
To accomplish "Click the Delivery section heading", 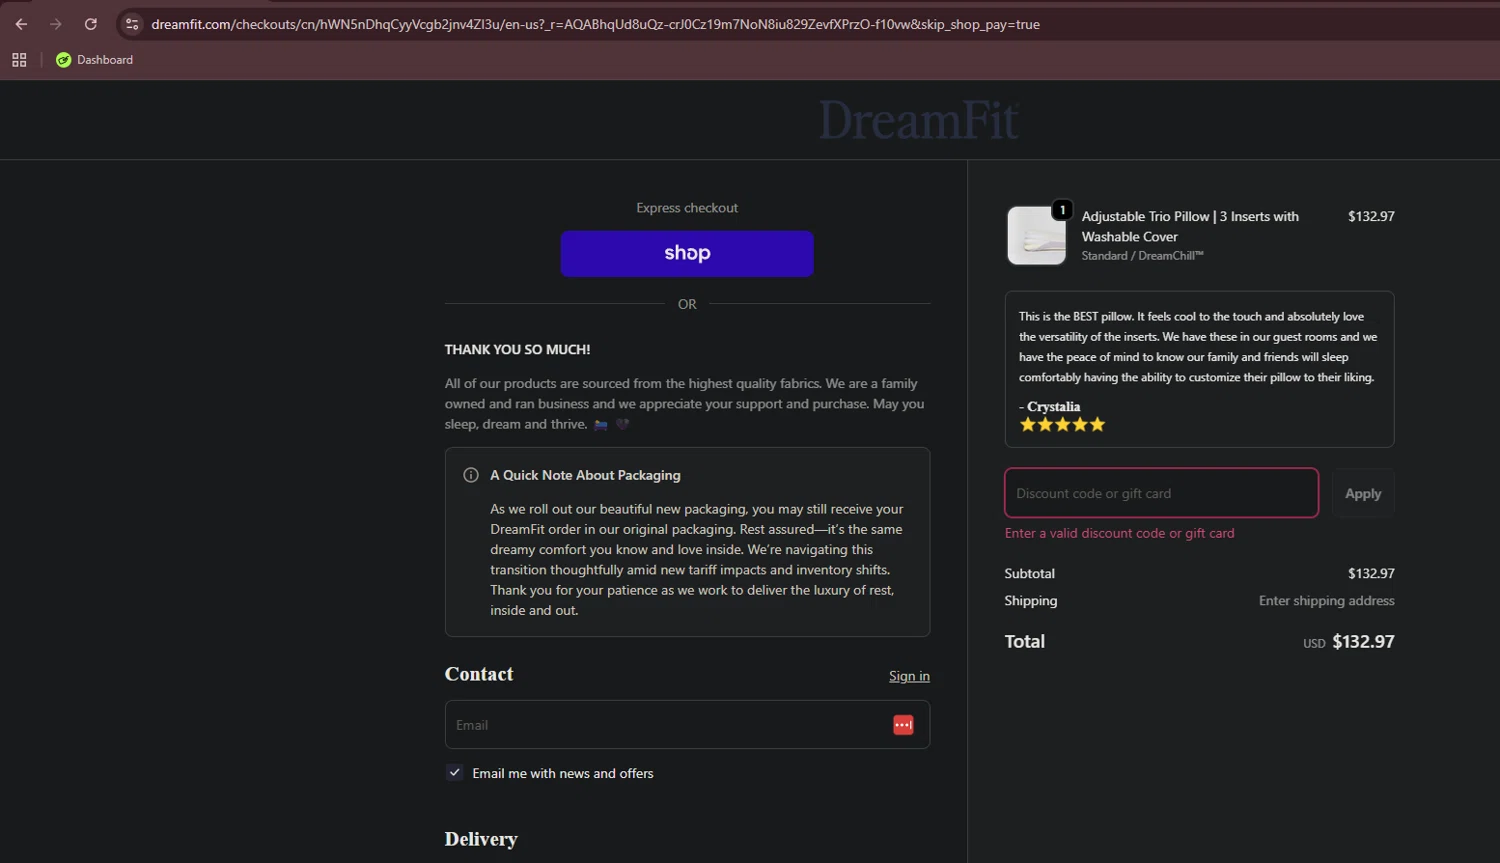I will point(481,839).
